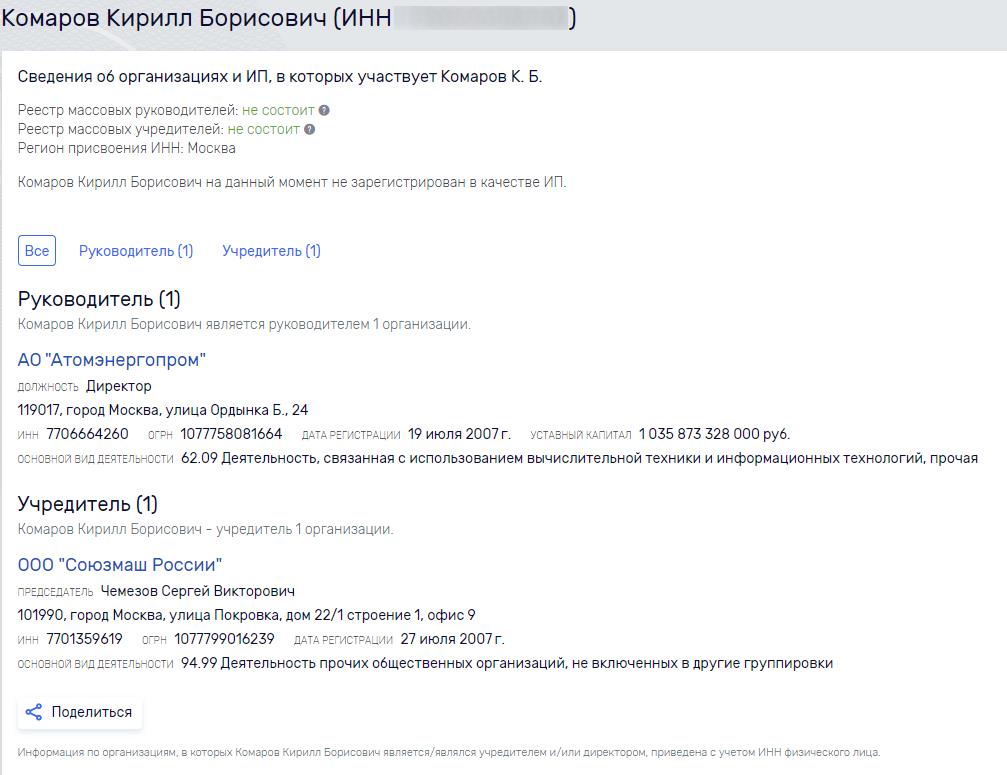Click the charter capital 1 035 873 328 000 руб.
1007x775 pixels.
(x=714, y=434)
